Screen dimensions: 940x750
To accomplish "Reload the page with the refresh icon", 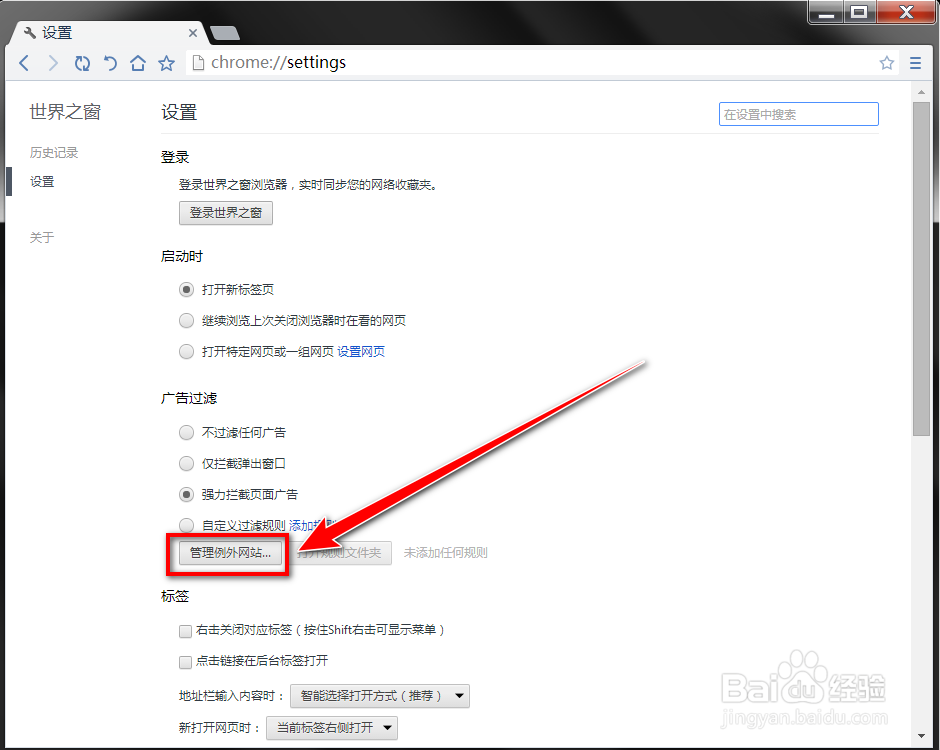I will [x=82, y=62].
